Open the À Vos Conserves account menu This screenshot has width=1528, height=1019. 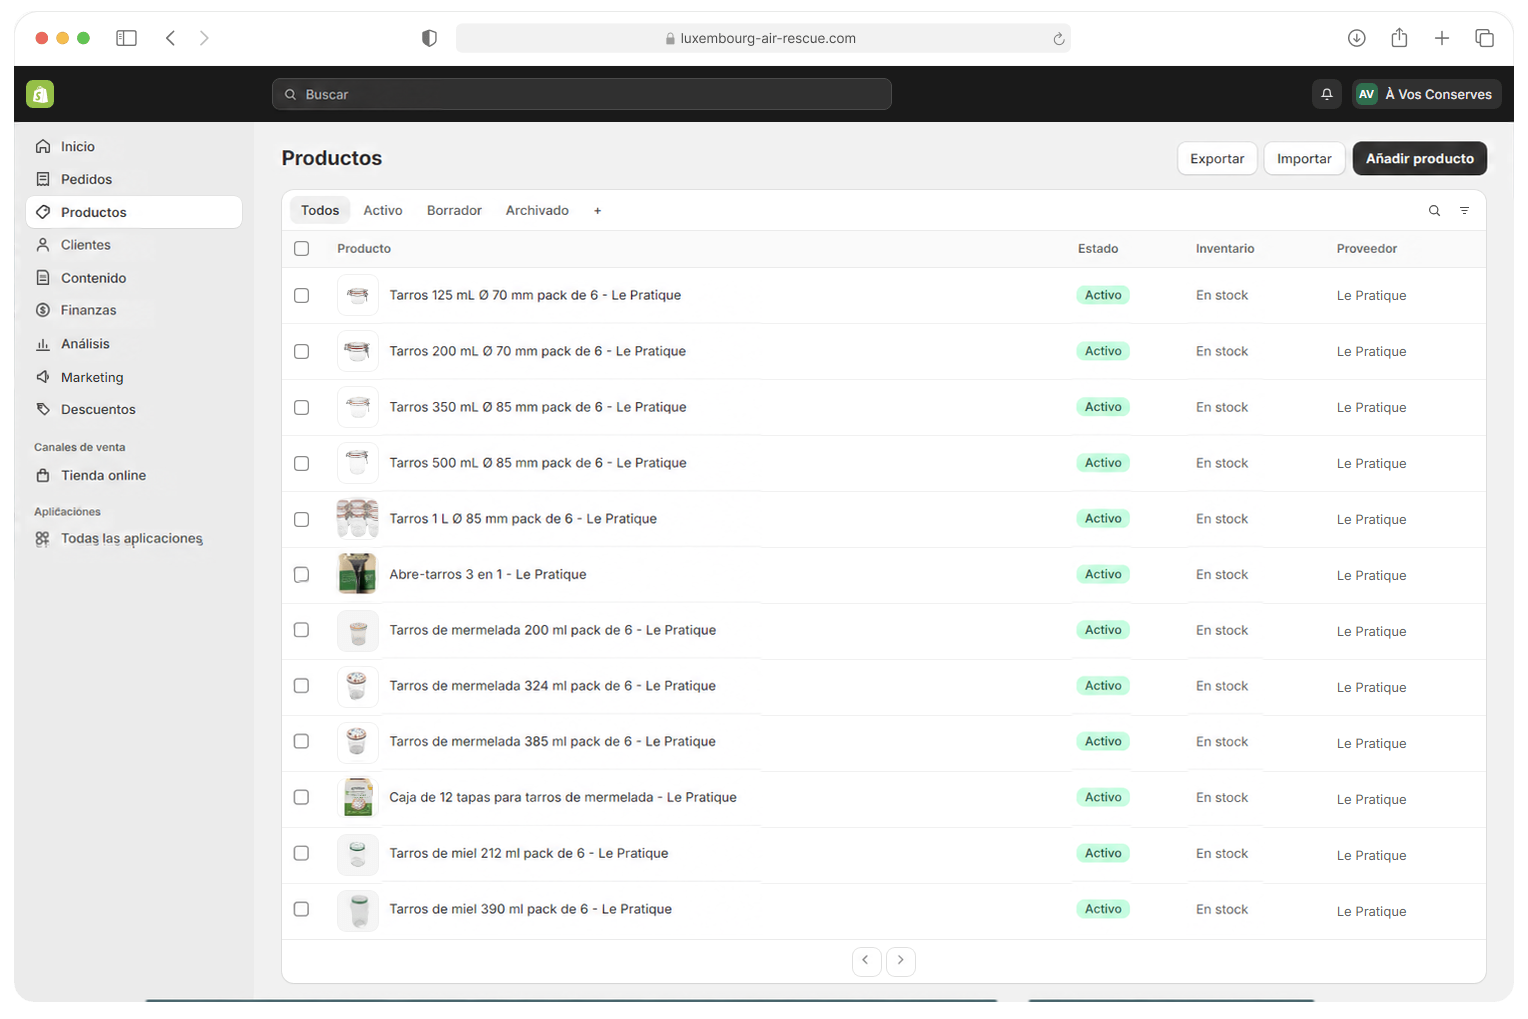point(1427,94)
